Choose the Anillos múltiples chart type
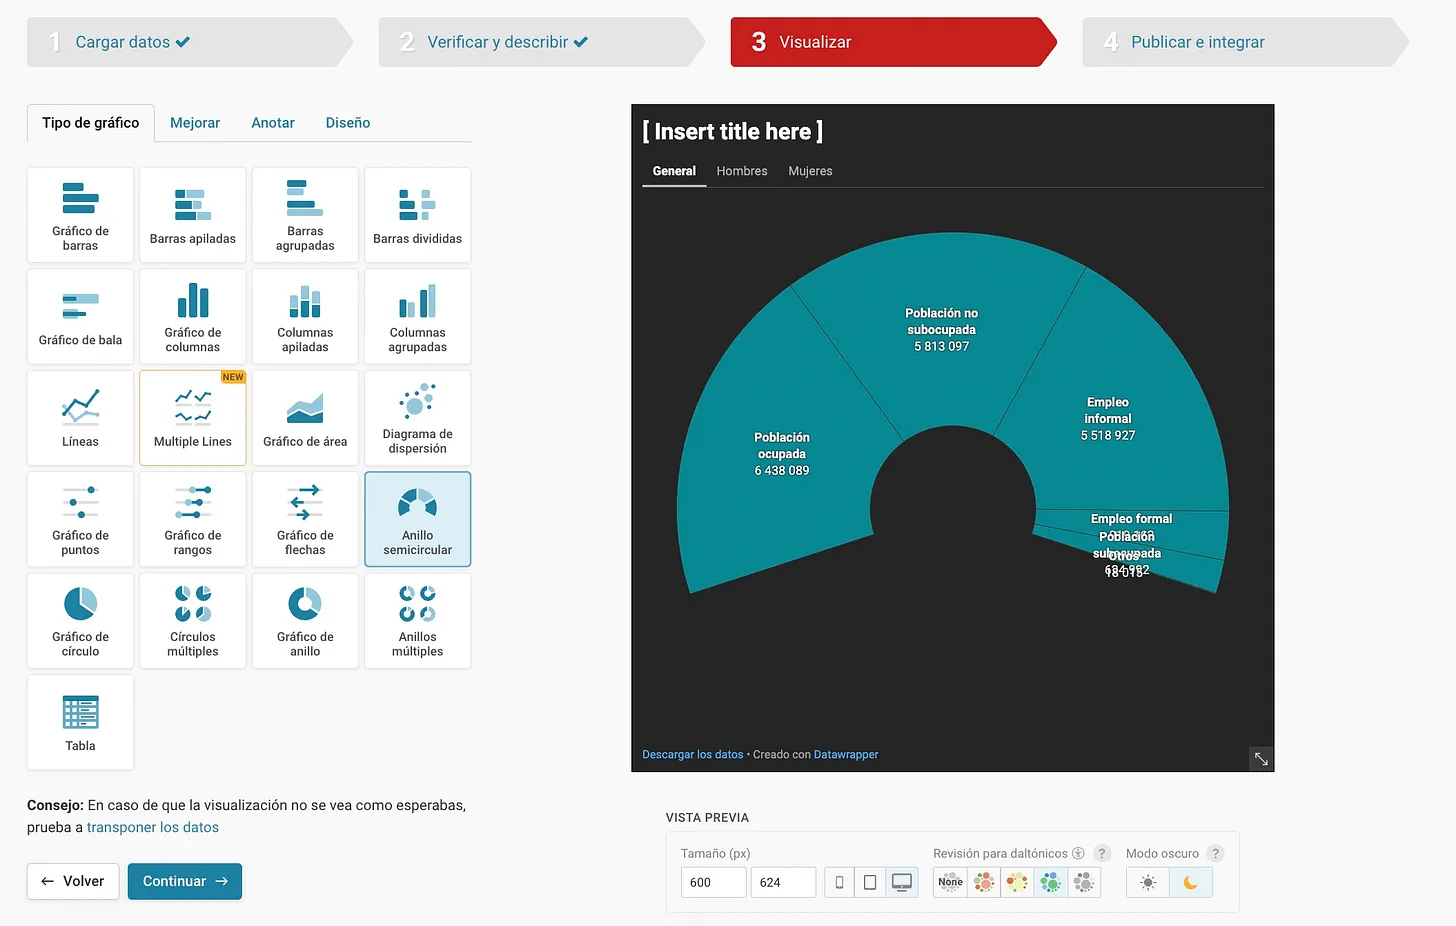The width and height of the screenshot is (1456, 926). (417, 620)
